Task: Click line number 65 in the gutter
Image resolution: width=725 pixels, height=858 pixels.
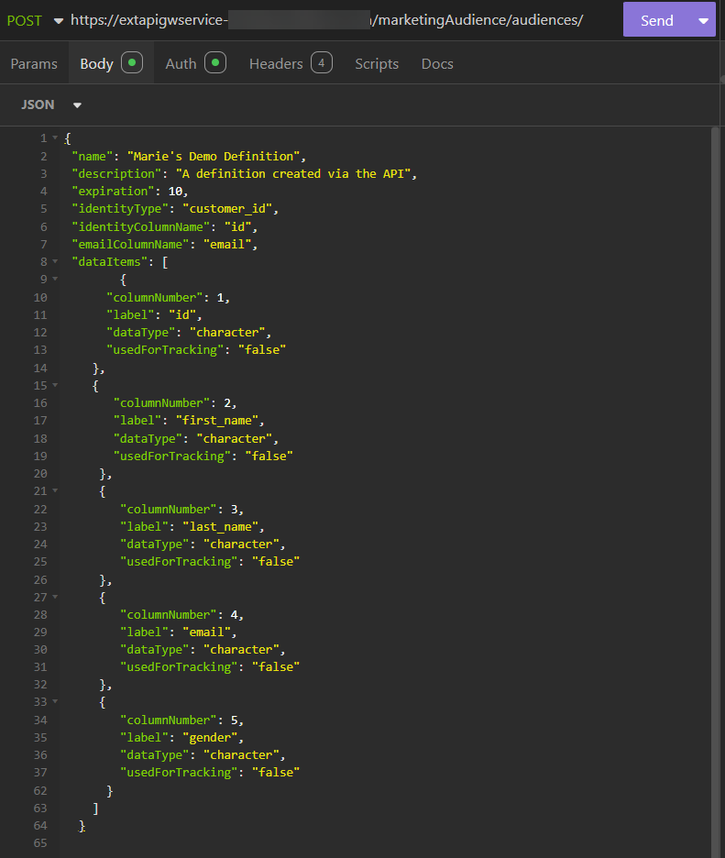Action: click(x=40, y=843)
